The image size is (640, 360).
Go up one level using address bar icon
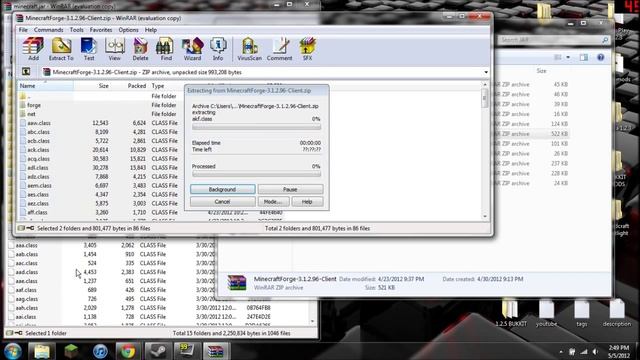(x=26, y=72)
